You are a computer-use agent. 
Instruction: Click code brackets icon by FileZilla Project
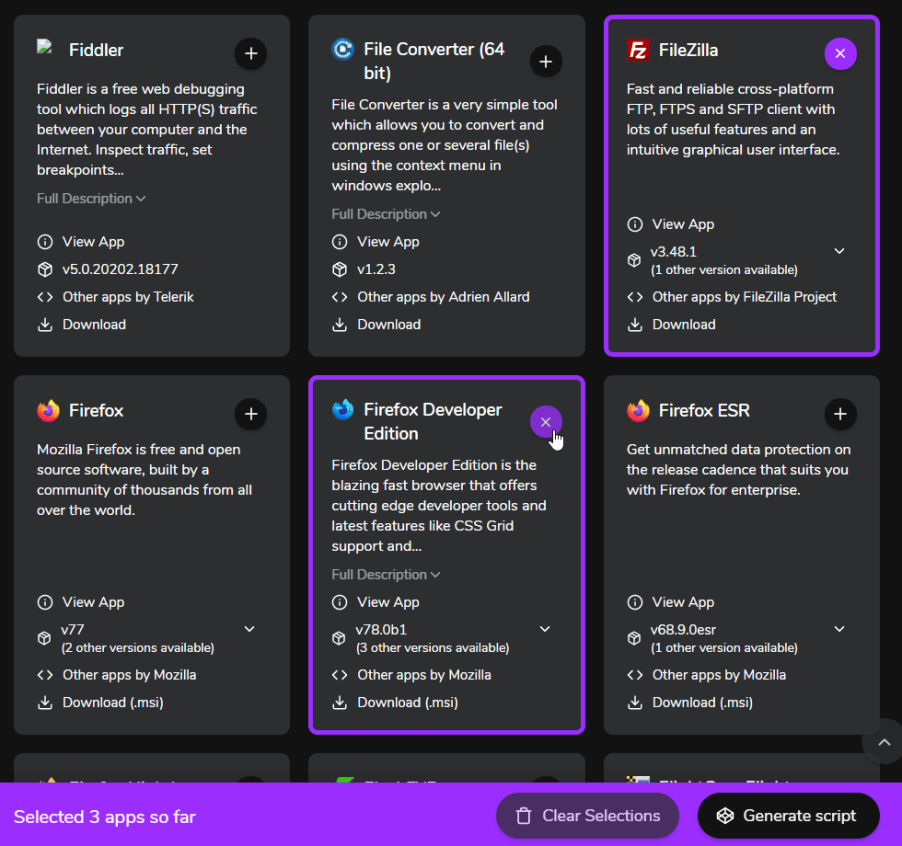click(635, 297)
